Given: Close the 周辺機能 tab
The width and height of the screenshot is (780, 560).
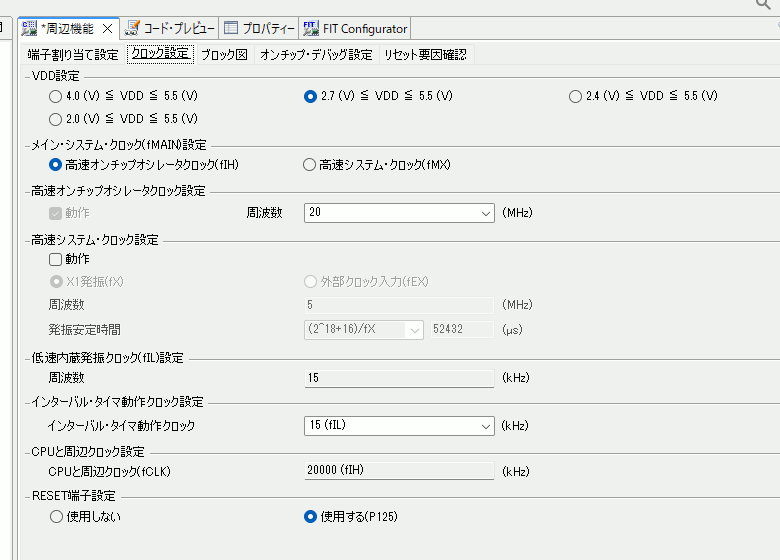Looking at the screenshot, I should [107, 29].
